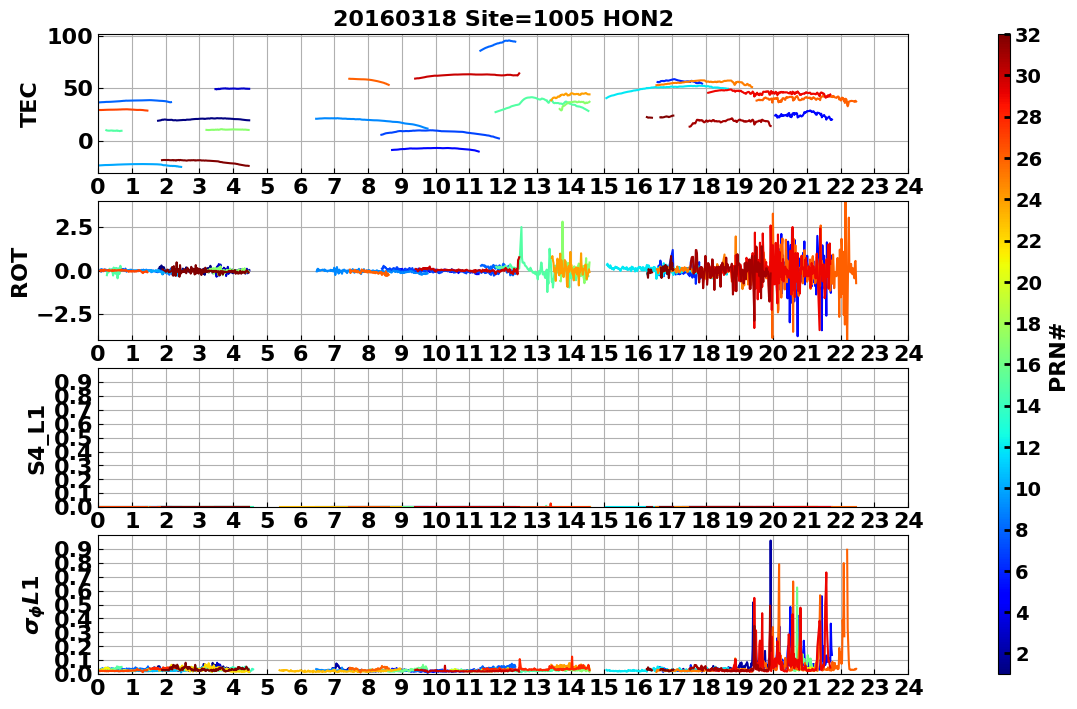Click the TEC curve peaking near 95 at hour 12

click(x=498, y=45)
